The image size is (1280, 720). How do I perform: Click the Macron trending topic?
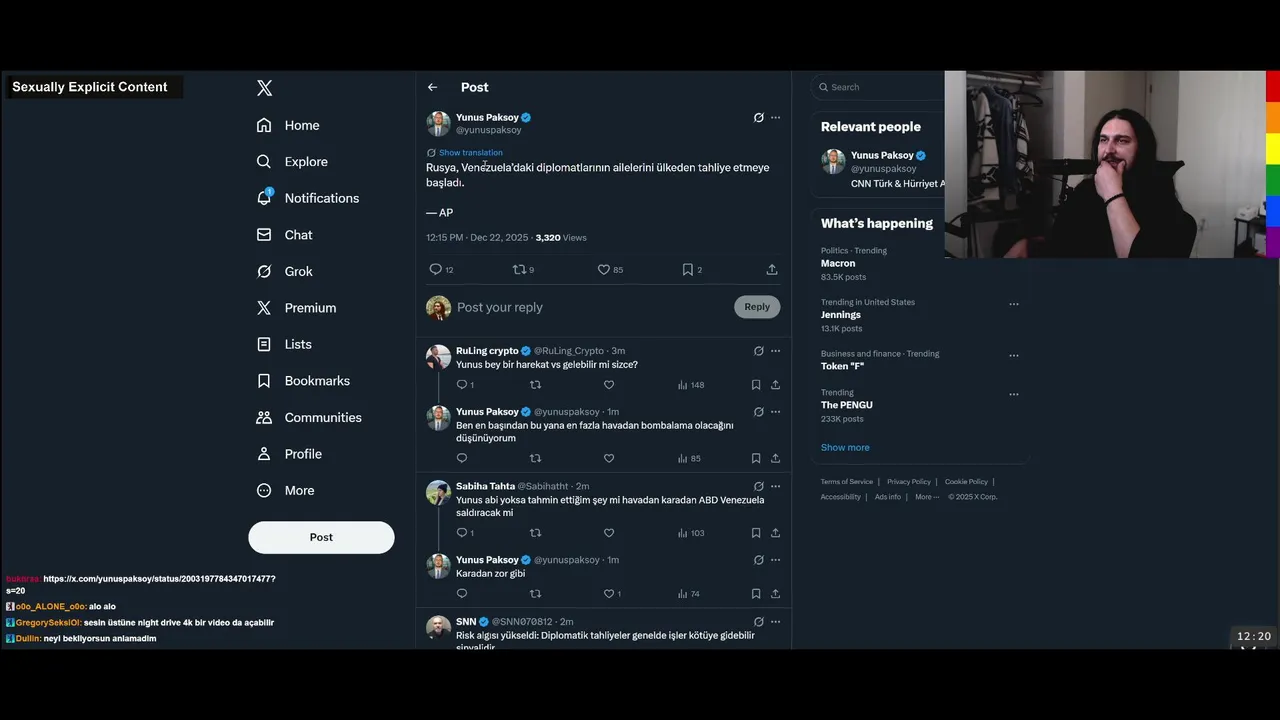(838, 263)
